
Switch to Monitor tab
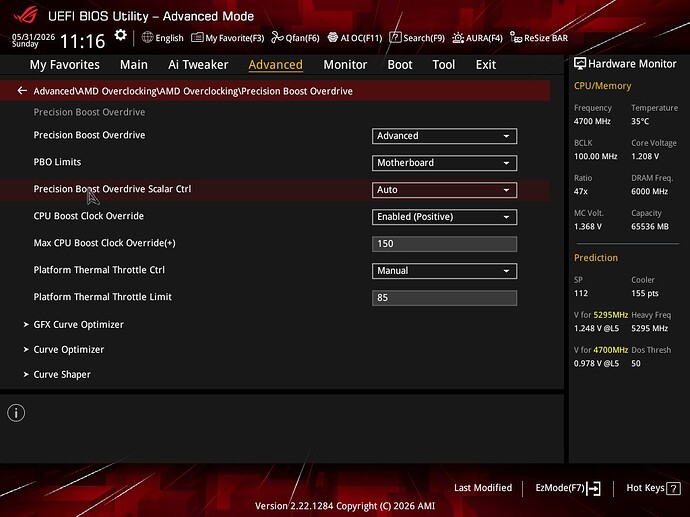(x=345, y=65)
